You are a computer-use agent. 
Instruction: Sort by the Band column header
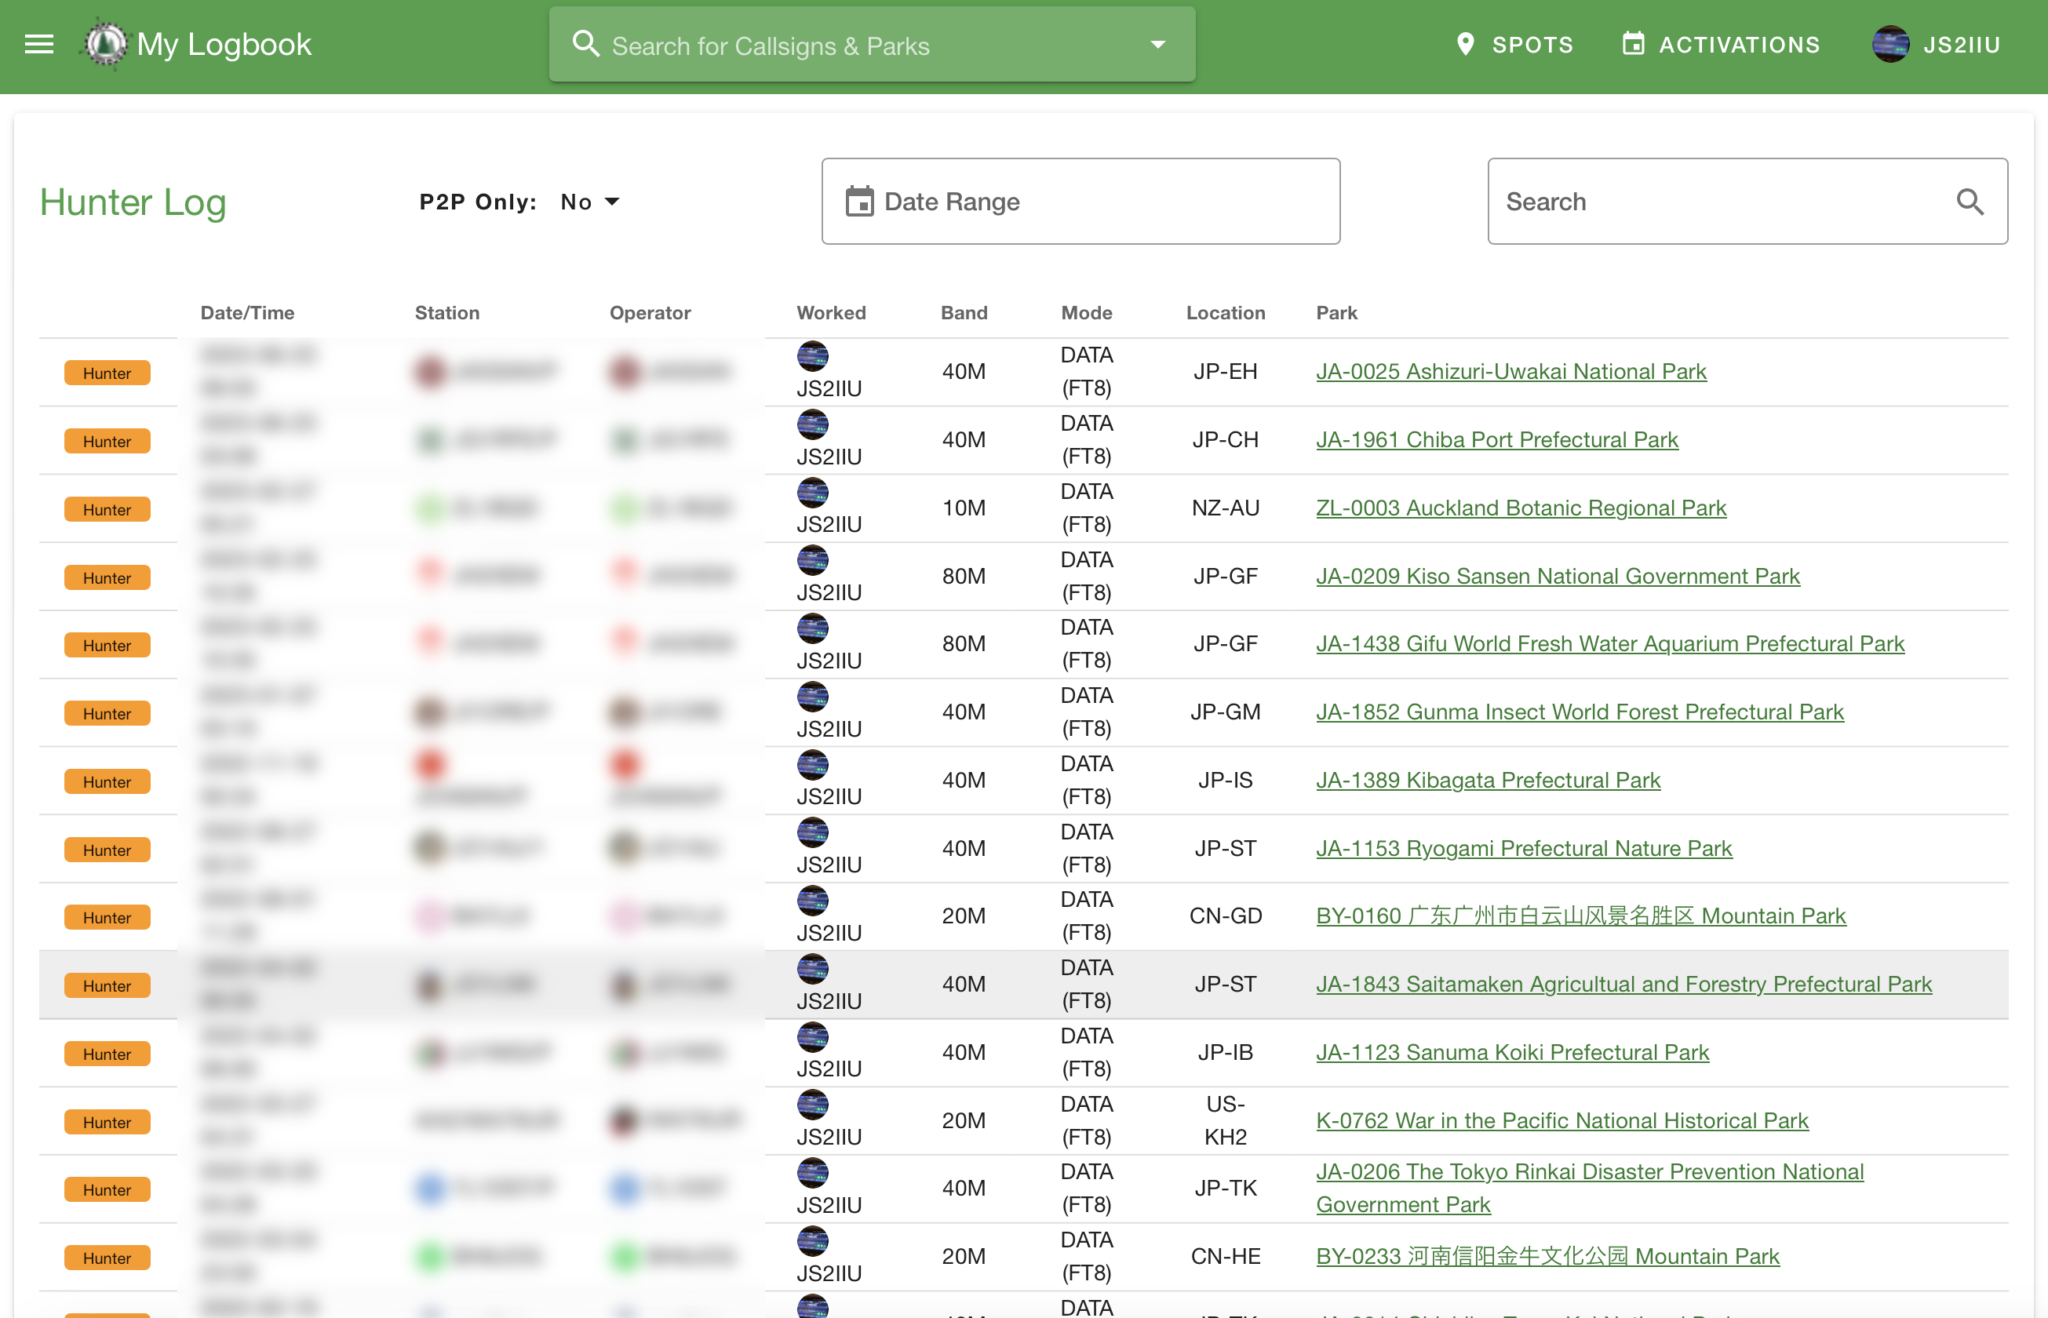(963, 313)
